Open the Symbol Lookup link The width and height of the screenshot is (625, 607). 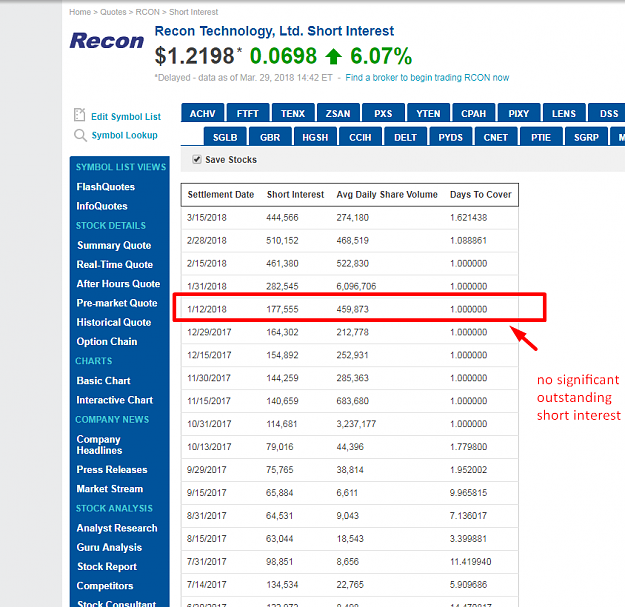[x=124, y=136]
